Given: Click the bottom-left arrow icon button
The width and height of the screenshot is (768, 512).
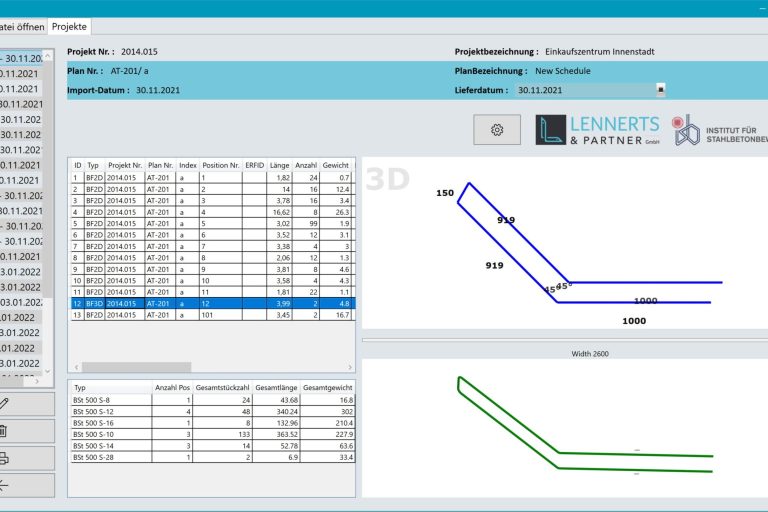Looking at the screenshot, I should click(27, 485).
